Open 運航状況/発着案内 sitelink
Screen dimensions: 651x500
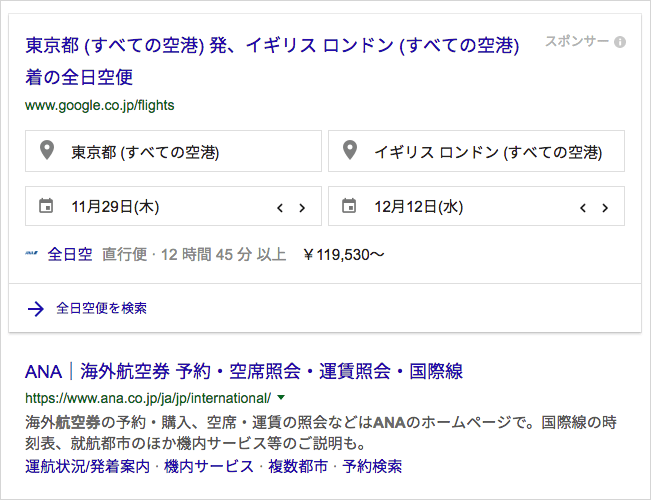tap(88, 466)
